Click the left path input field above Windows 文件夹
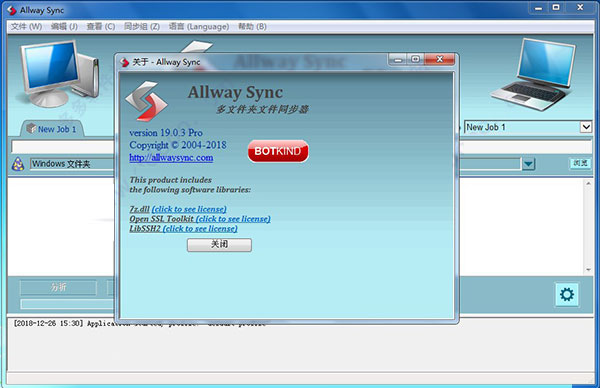Screen dimensions: 600x388 point(63,147)
